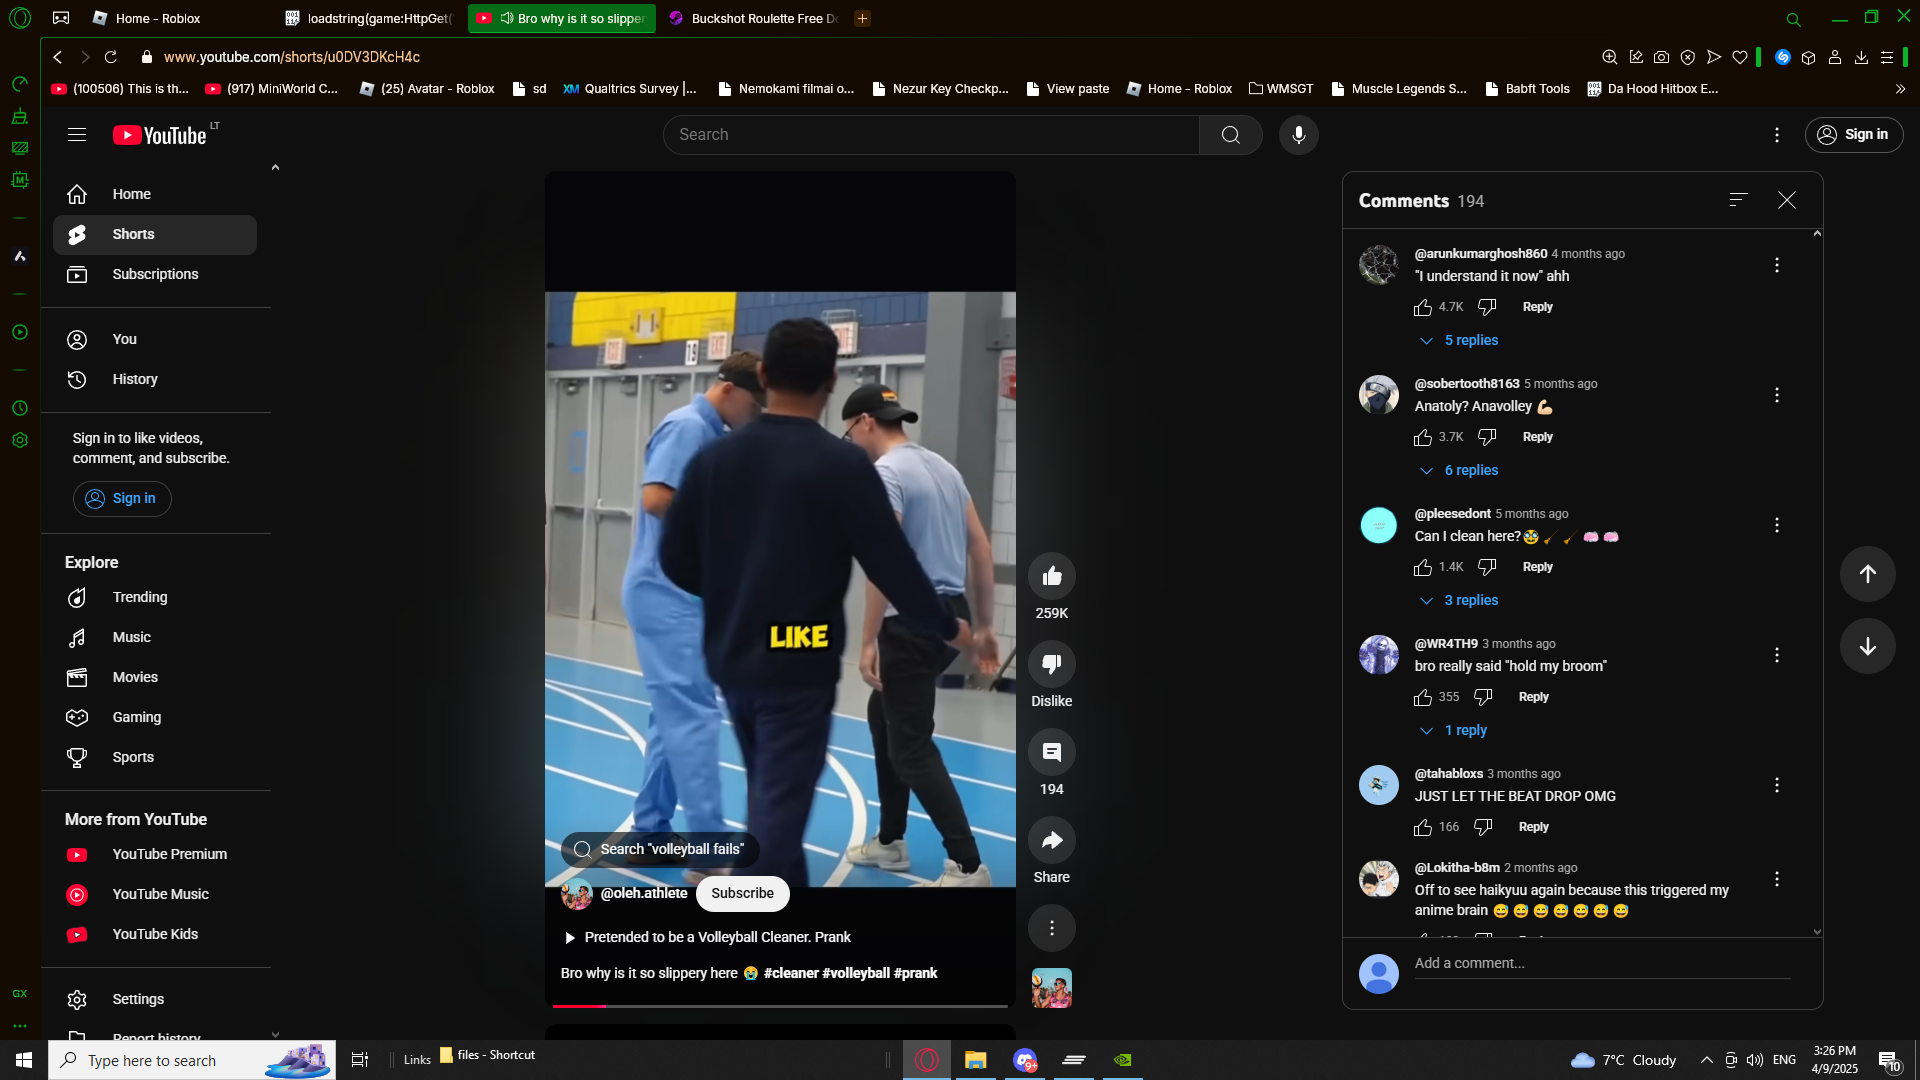1920x1080 pixels.
Task: Like @pleesedont's comment
Action: coord(1423,567)
